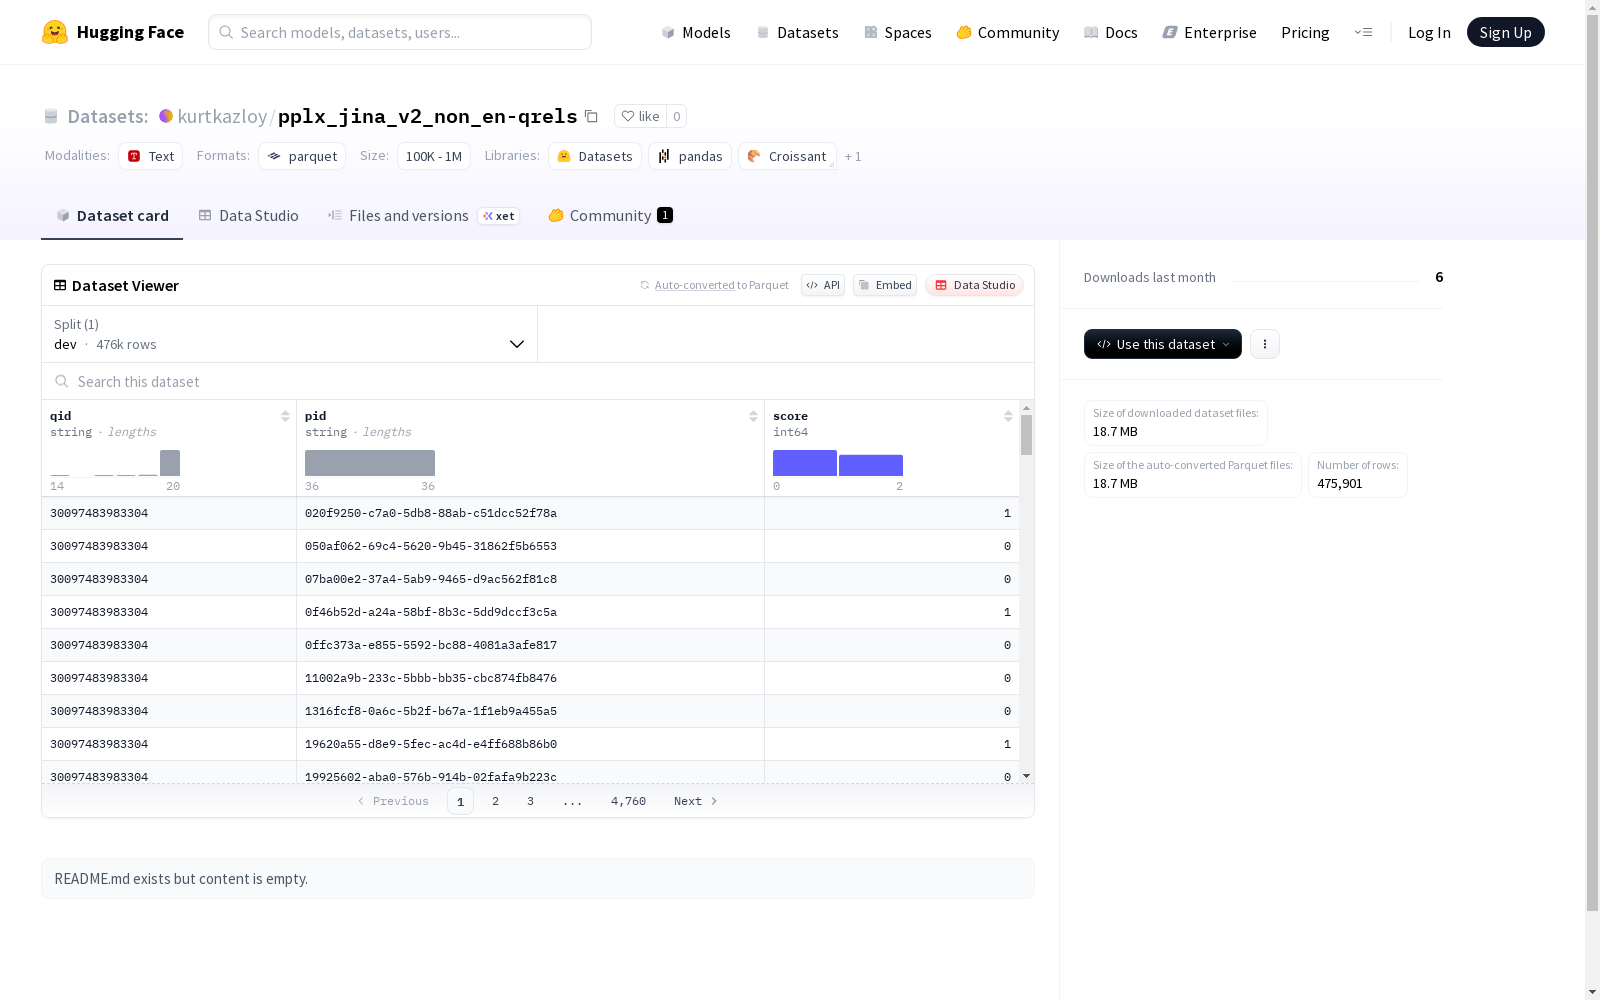Focus the Search models, datasets, users field
The height and width of the screenshot is (1000, 1600).
(400, 32)
